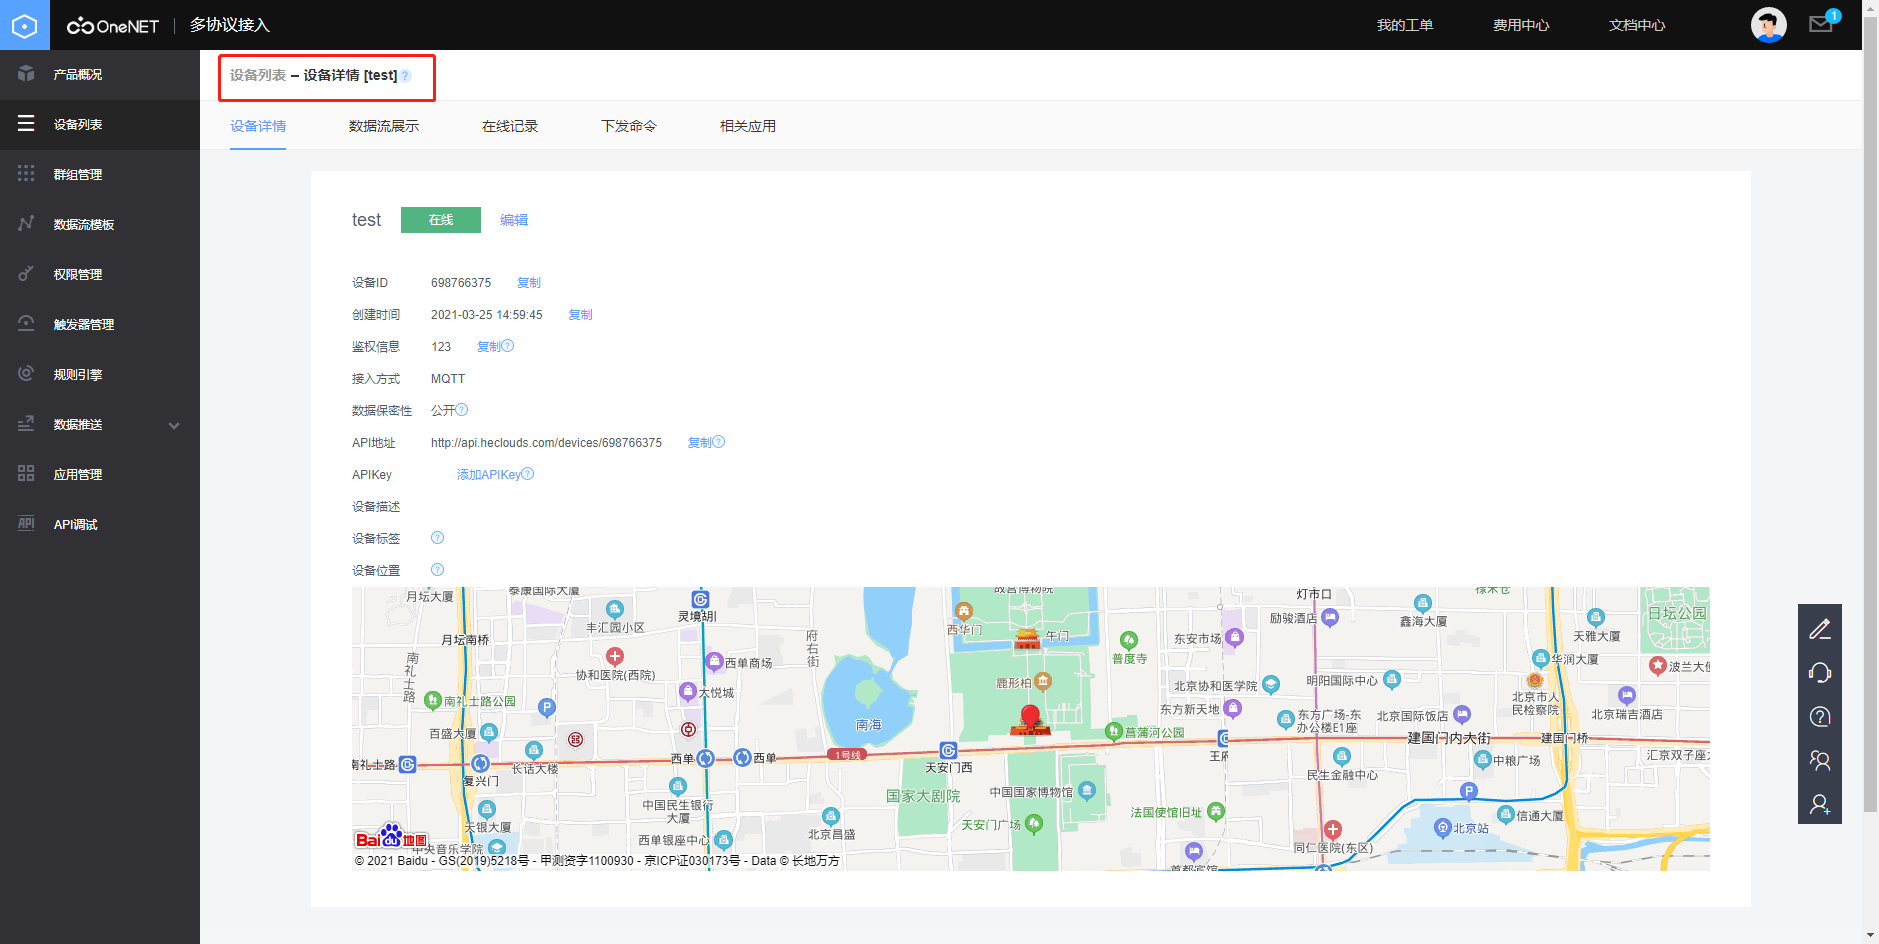Select the 在线记录 tab

[x=510, y=126]
